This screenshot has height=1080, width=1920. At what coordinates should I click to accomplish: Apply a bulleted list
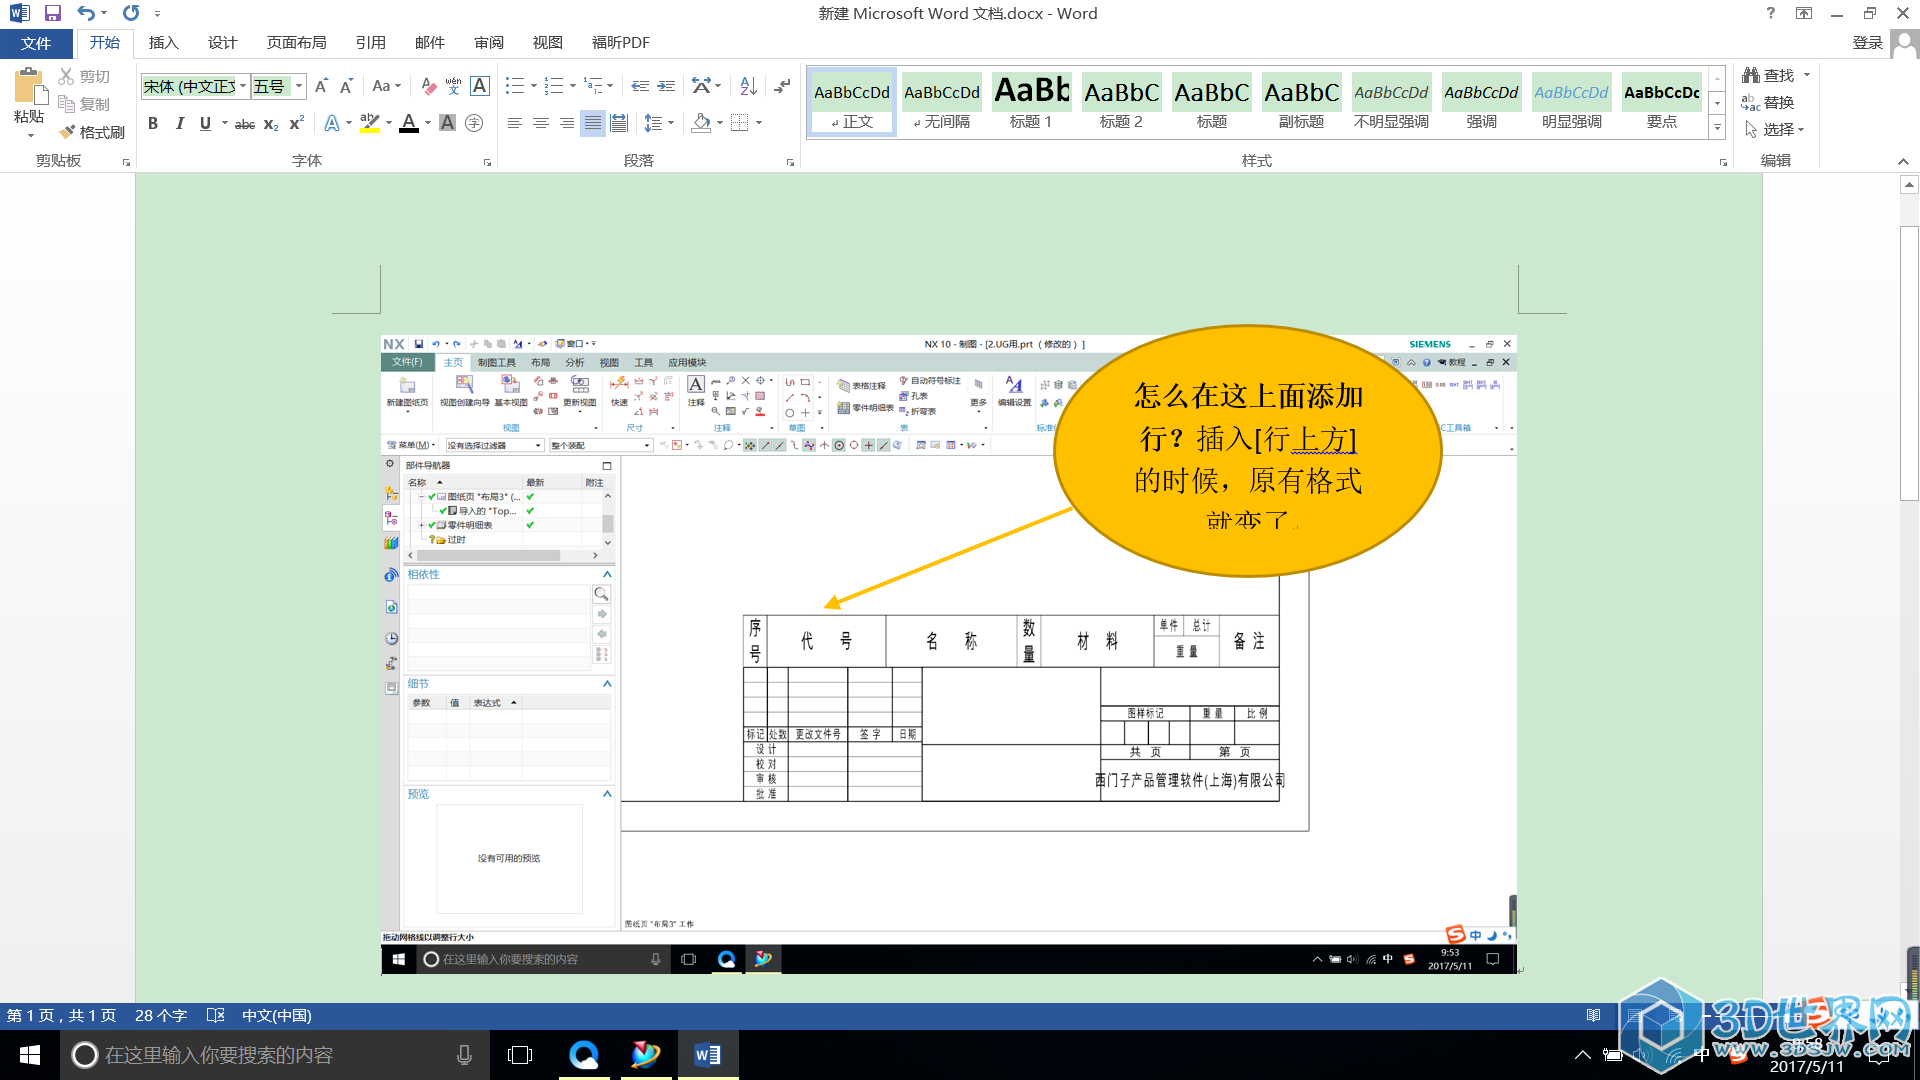click(515, 86)
